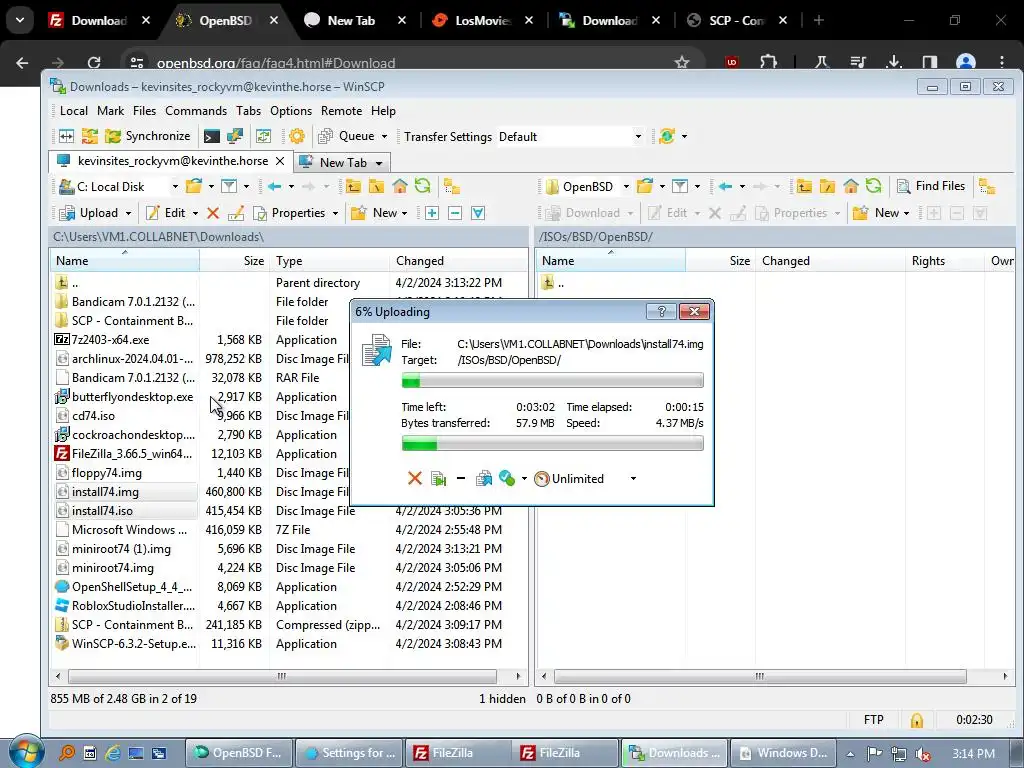1024x768 pixels.
Task: Select miniroot74.img in the local panel
Action: (x=113, y=568)
